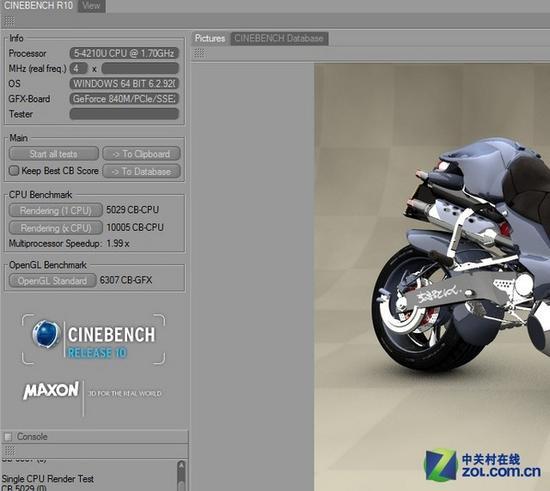The width and height of the screenshot is (550, 491).
Task: Click the Cinebench Release 10 logo
Action: point(94,339)
